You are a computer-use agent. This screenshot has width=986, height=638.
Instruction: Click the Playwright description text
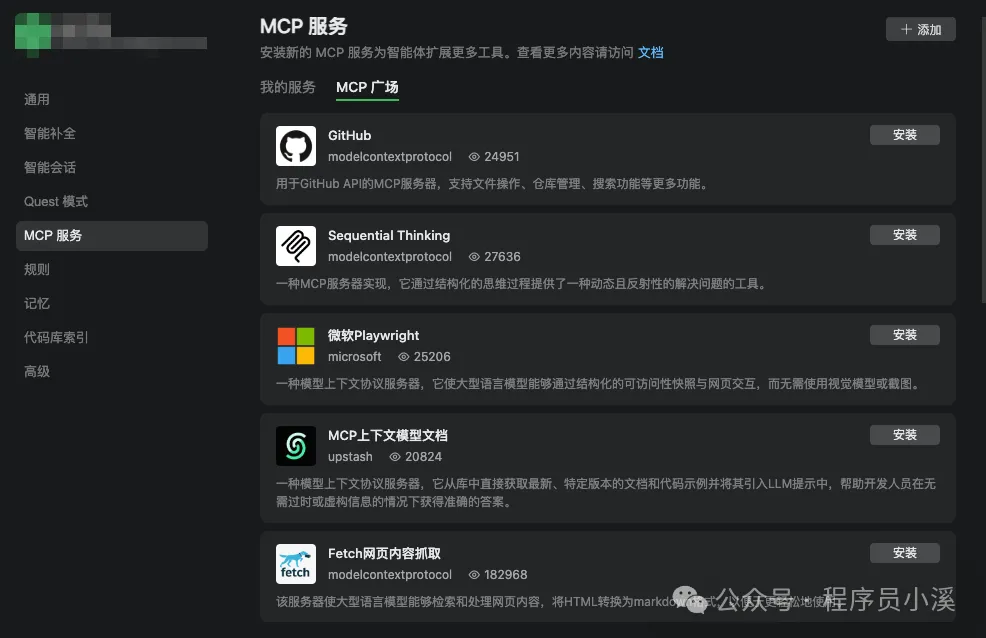tap(599, 383)
